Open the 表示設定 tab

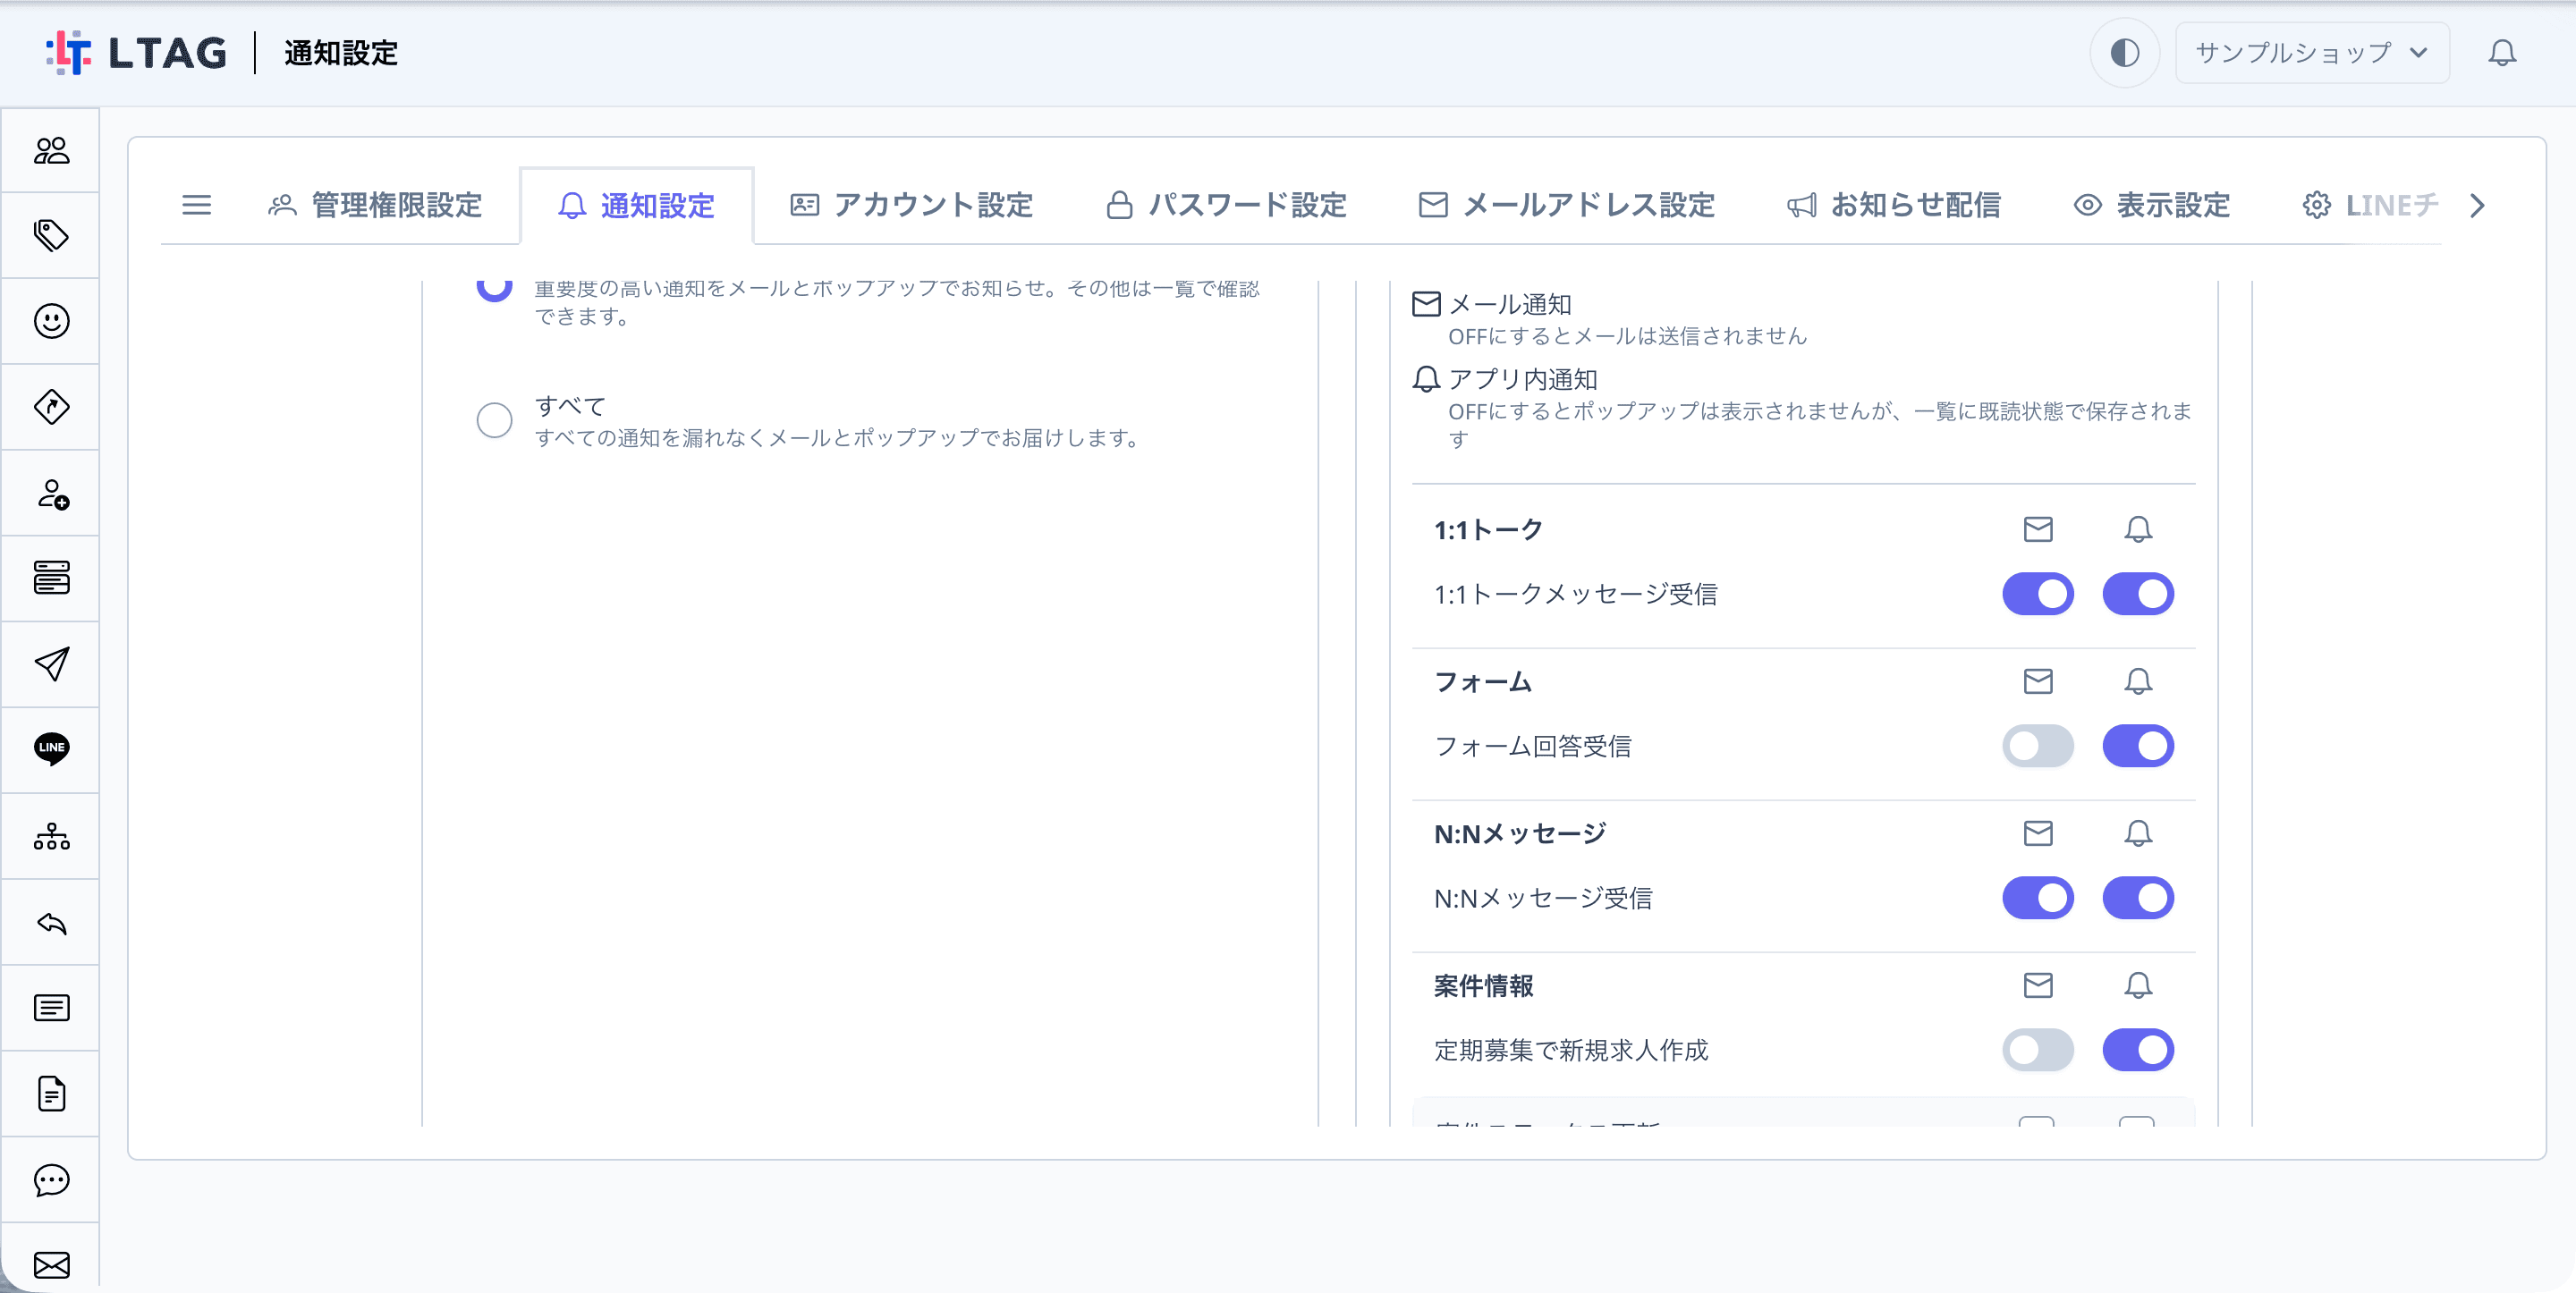tap(2151, 205)
